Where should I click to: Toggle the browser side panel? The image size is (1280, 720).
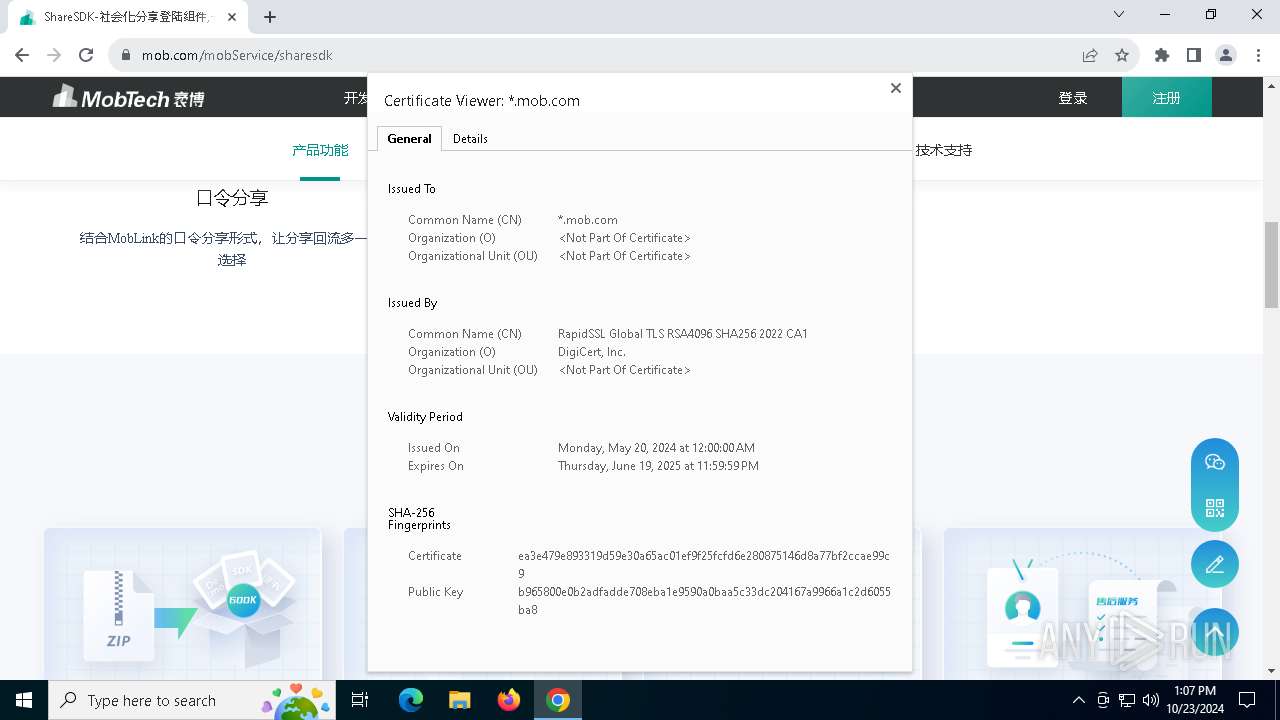tap(1194, 55)
